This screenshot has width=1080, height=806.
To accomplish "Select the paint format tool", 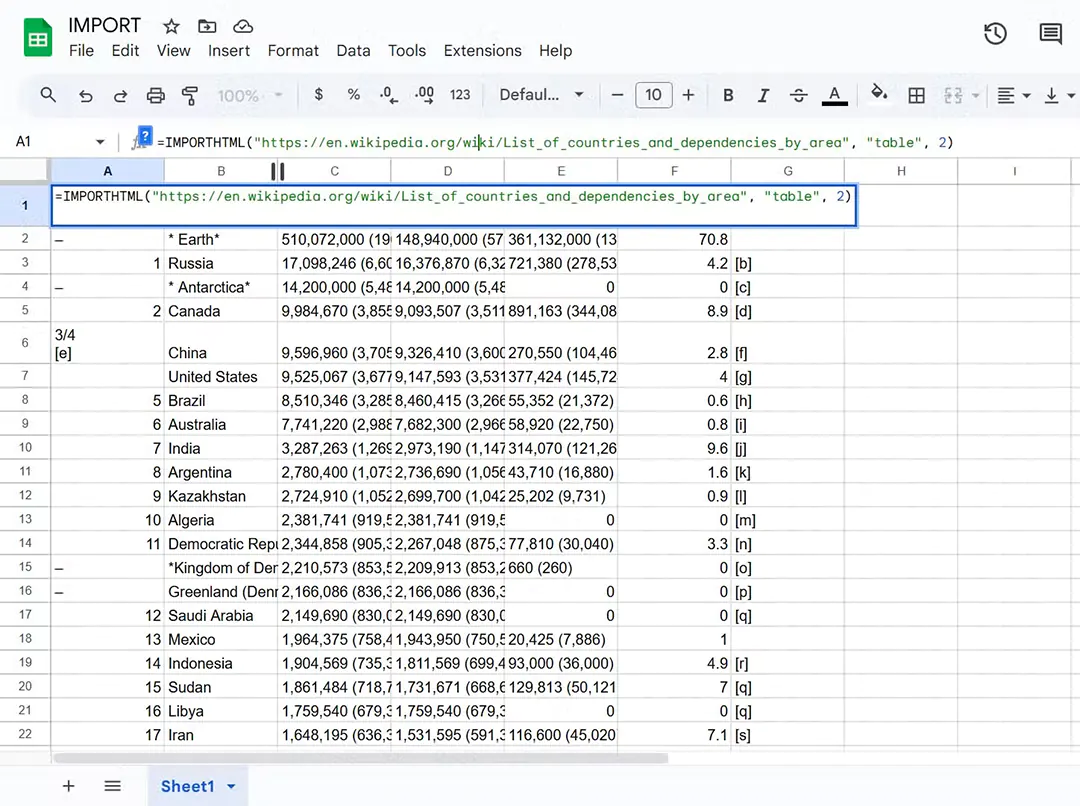I will click(x=190, y=95).
